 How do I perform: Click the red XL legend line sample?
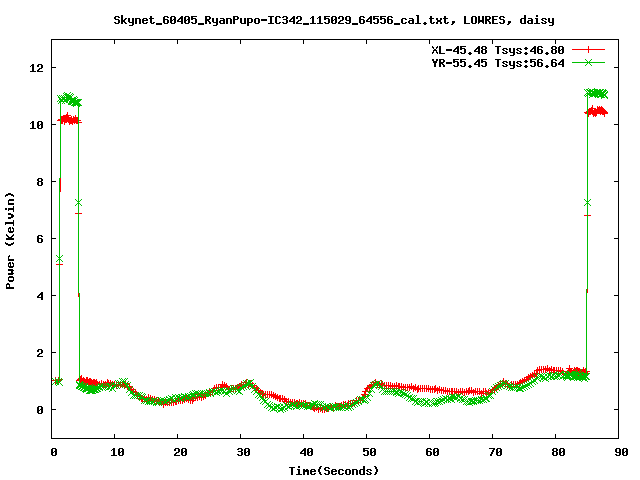click(588, 50)
